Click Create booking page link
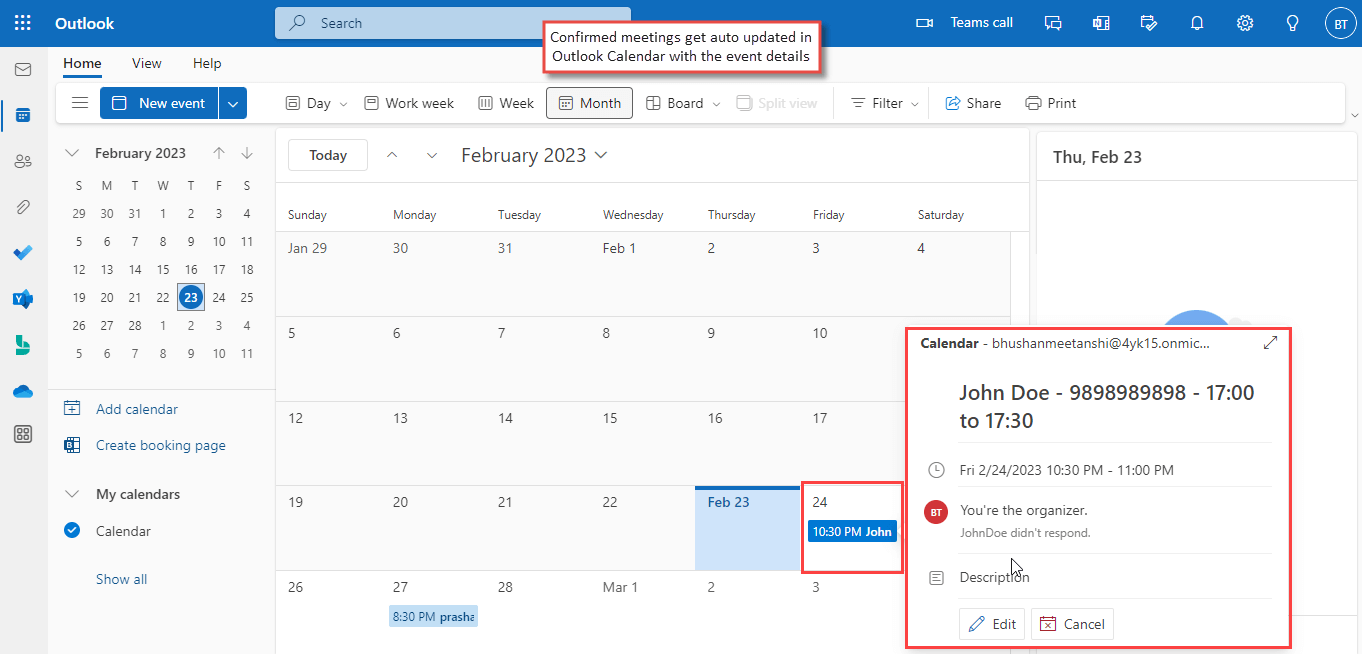 tap(161, 446)
